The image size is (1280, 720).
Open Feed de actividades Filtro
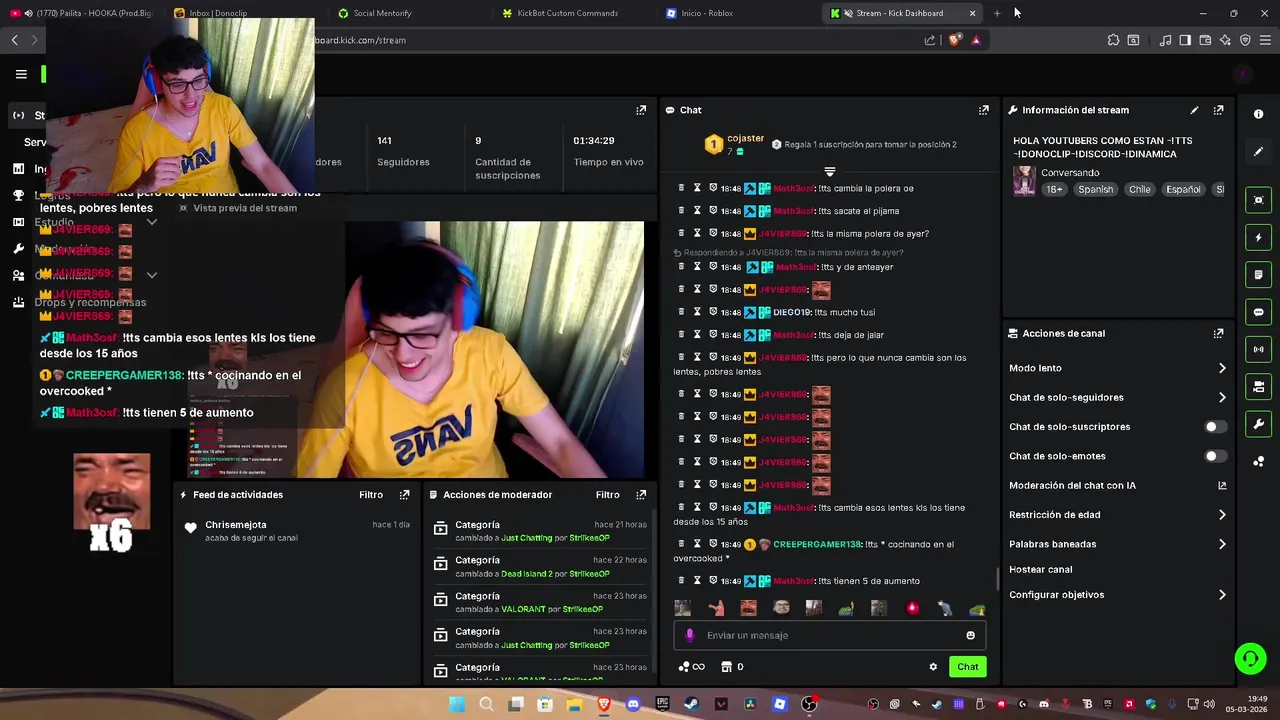tap(371, 495)
